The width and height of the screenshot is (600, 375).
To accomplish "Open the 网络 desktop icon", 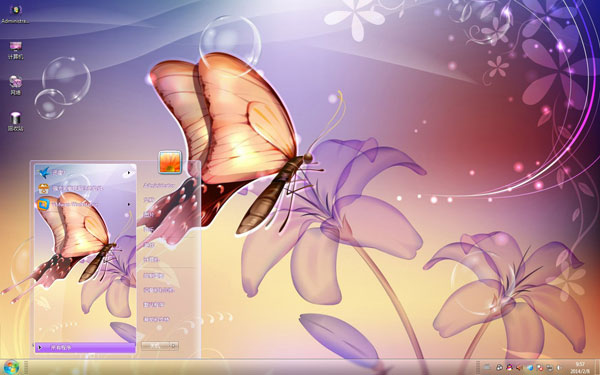I will [16, 85].
